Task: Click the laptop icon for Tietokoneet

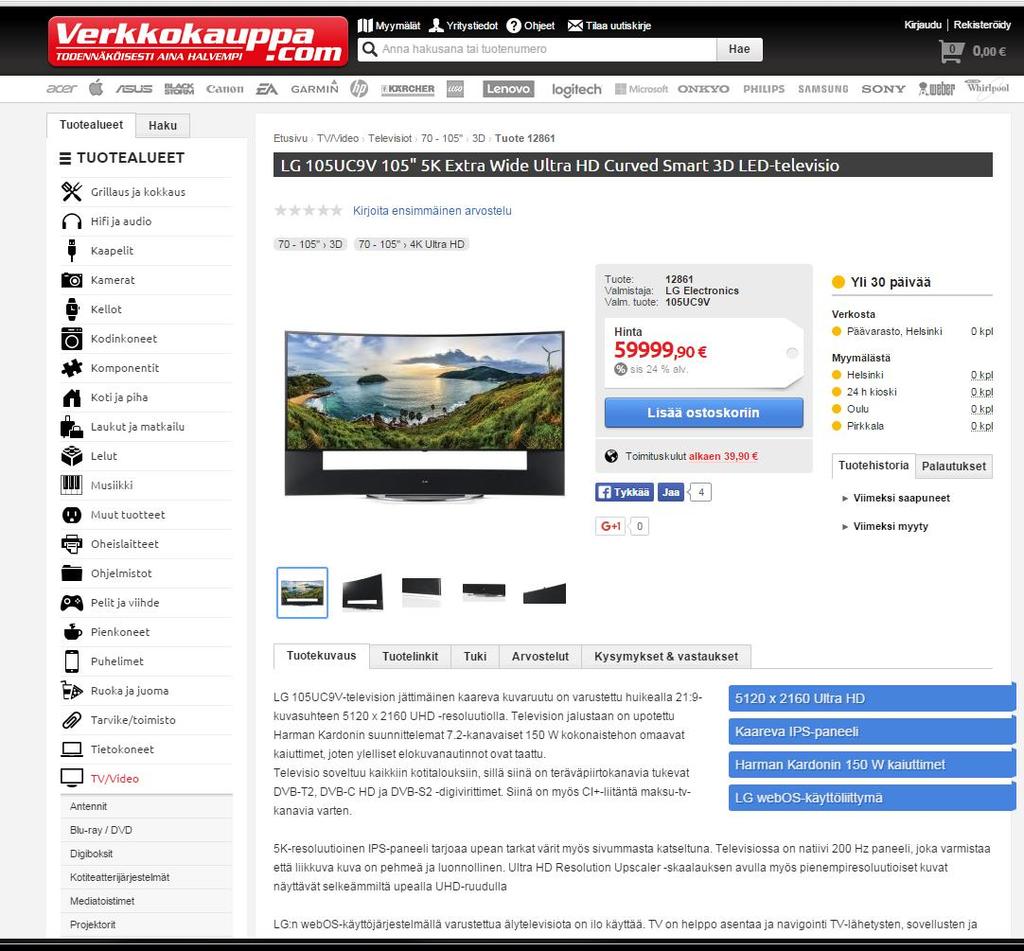Action: [72, 749]
